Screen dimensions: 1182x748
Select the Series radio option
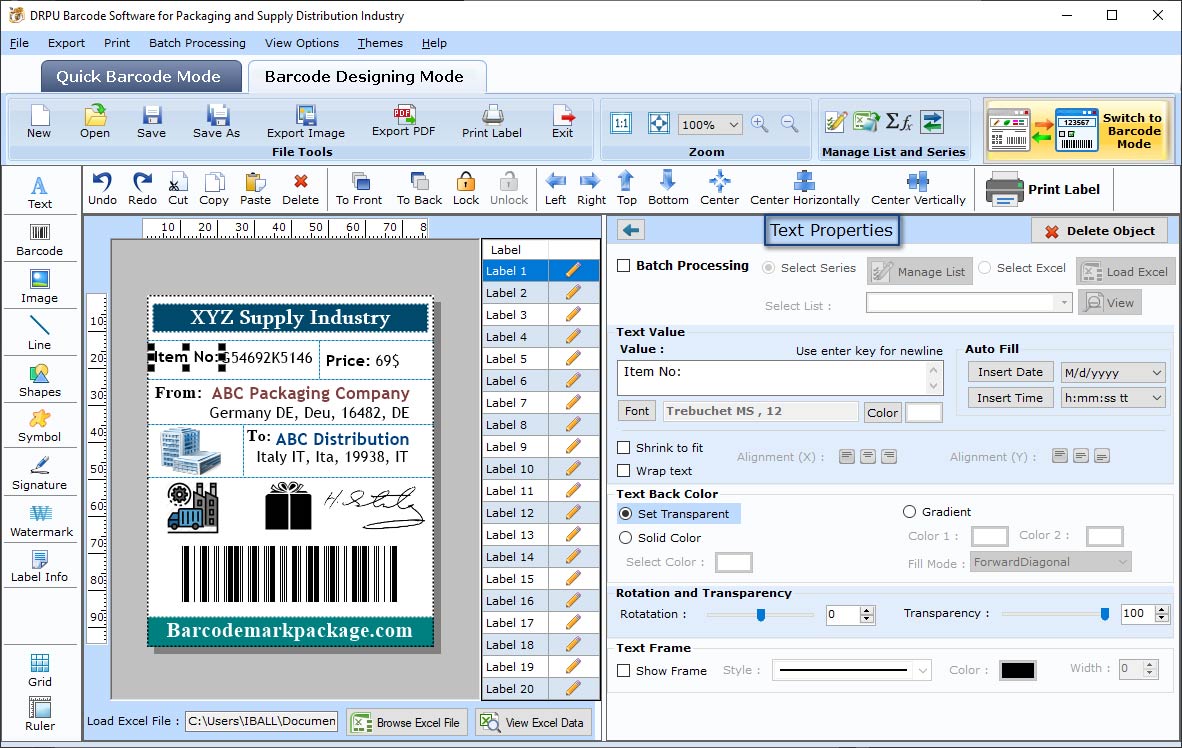click(x=768, y=268)
